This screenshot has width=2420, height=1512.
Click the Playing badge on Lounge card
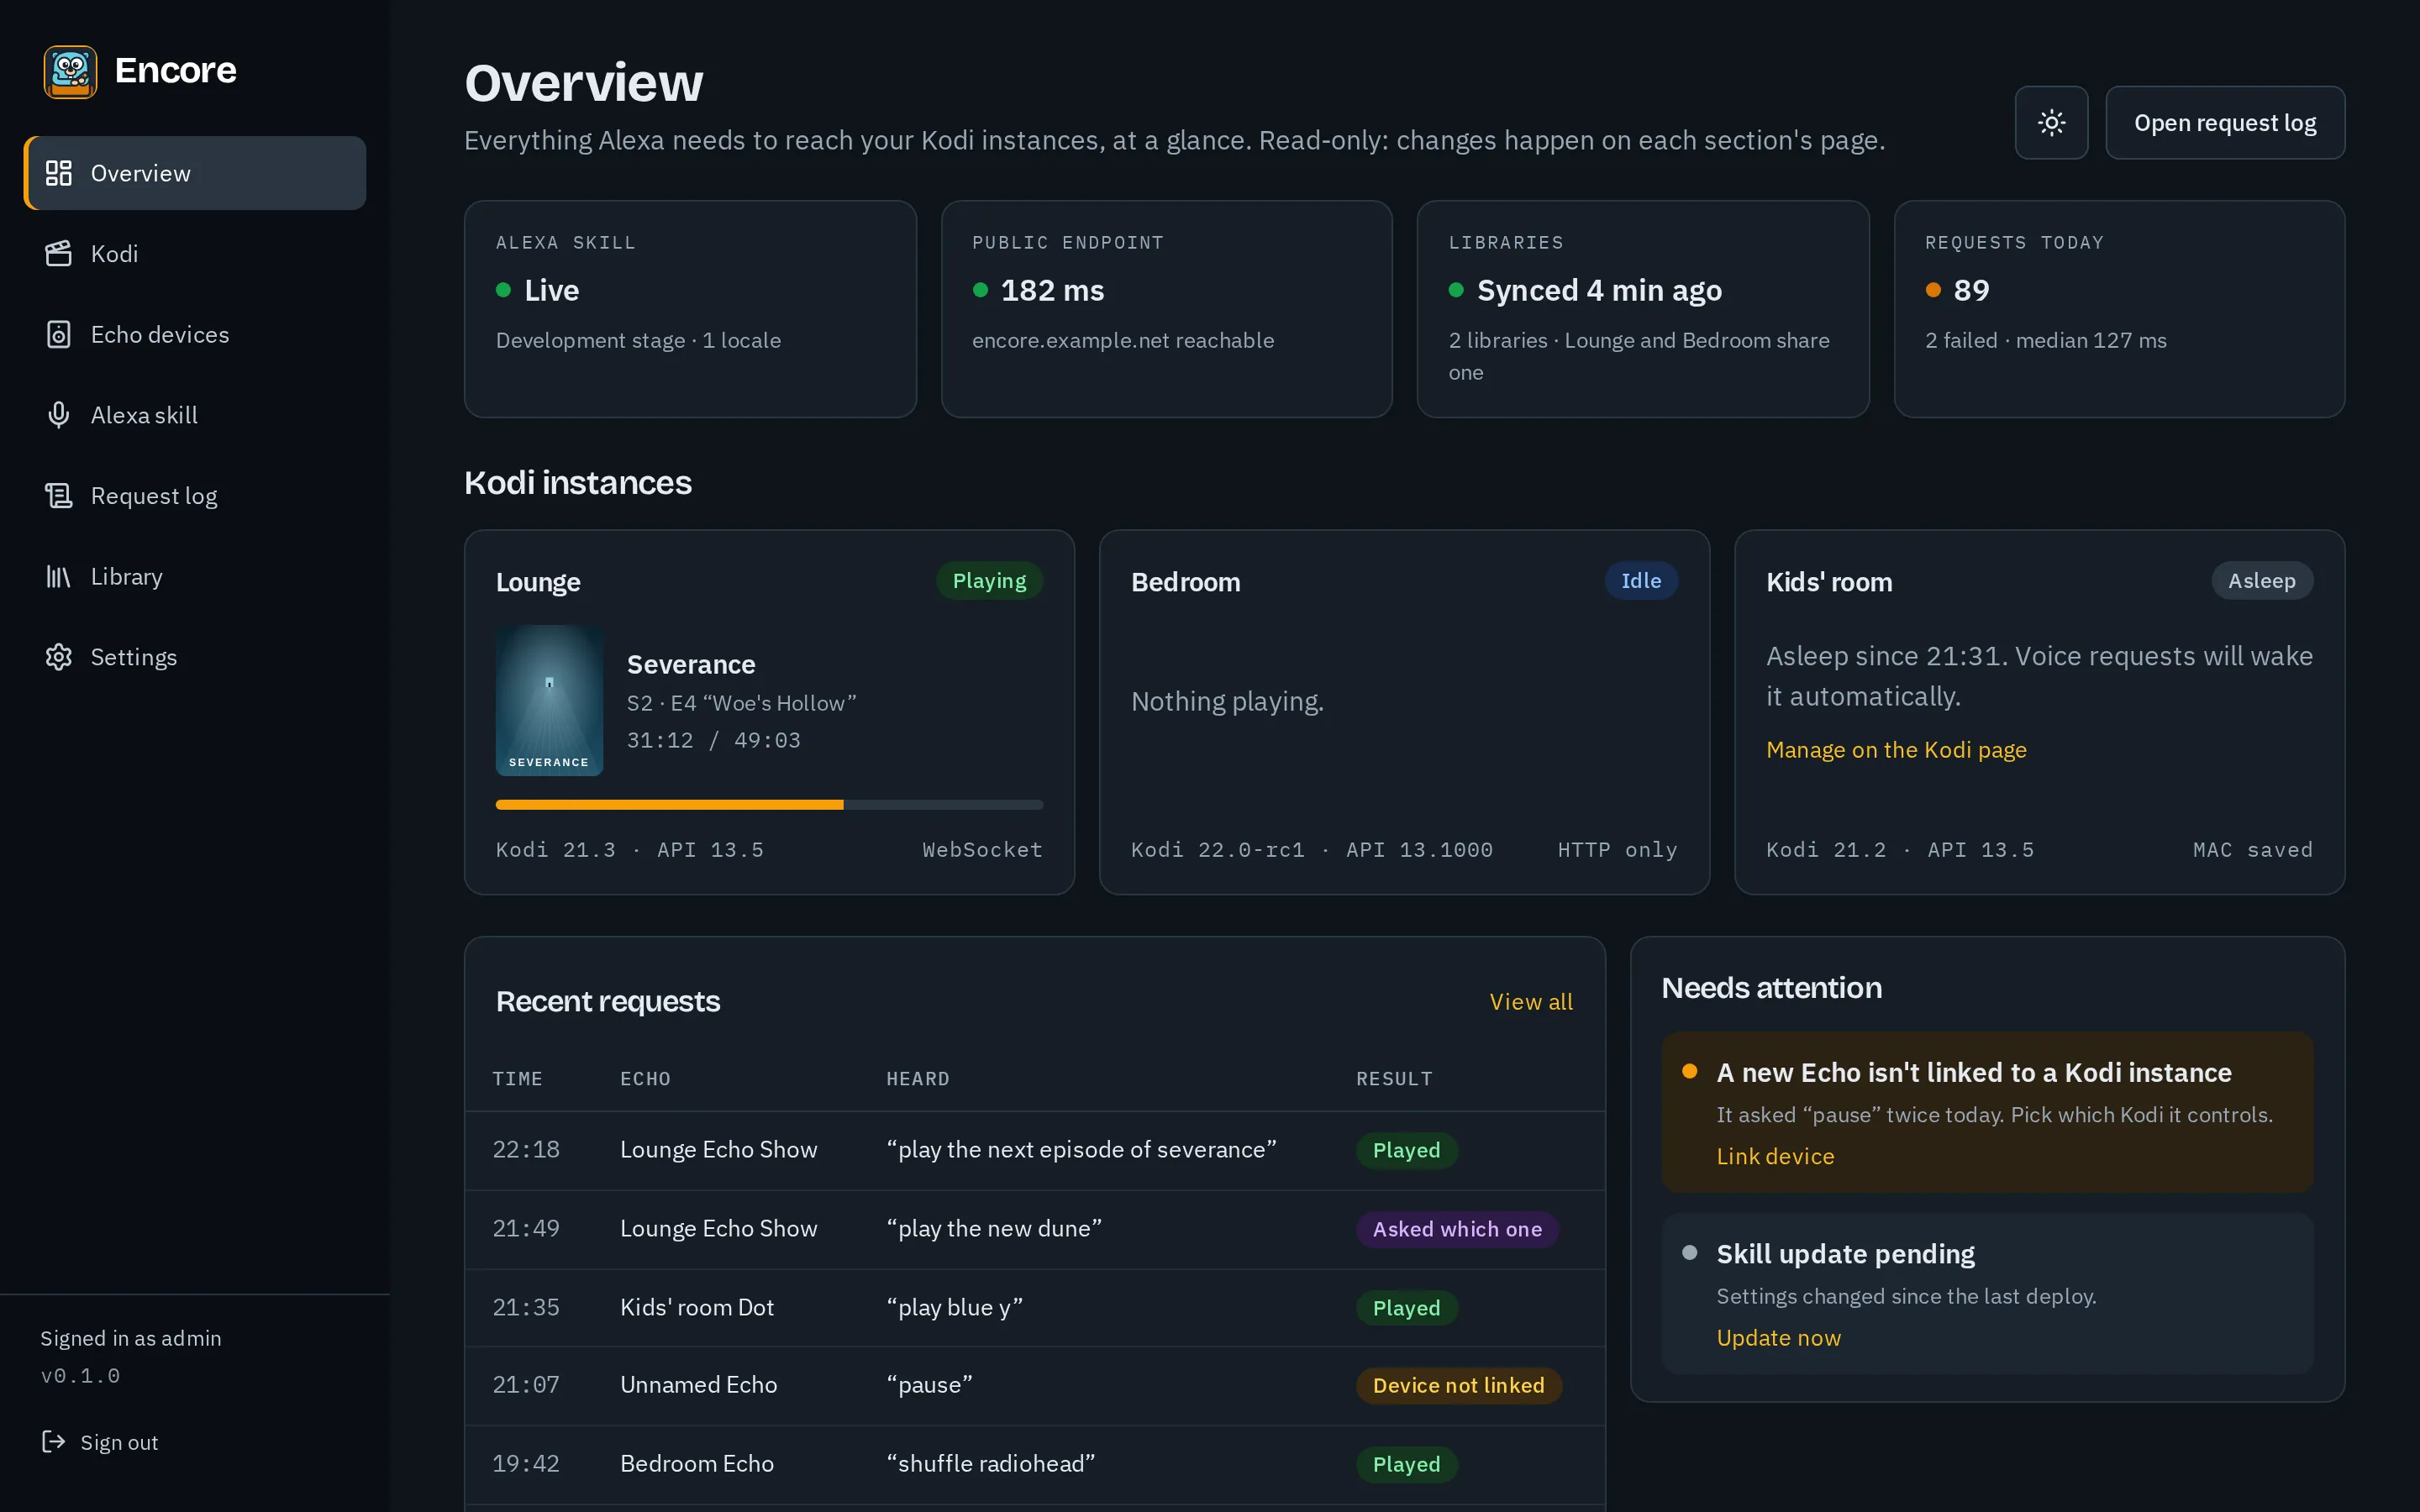tap(989, 581)
